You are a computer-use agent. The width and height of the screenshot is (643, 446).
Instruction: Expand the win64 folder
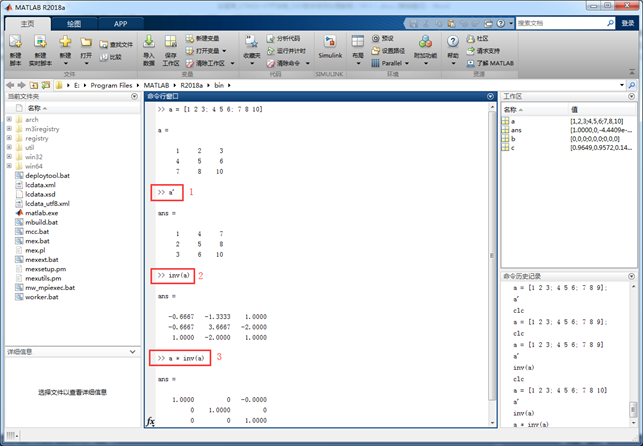tap(9, 166)
